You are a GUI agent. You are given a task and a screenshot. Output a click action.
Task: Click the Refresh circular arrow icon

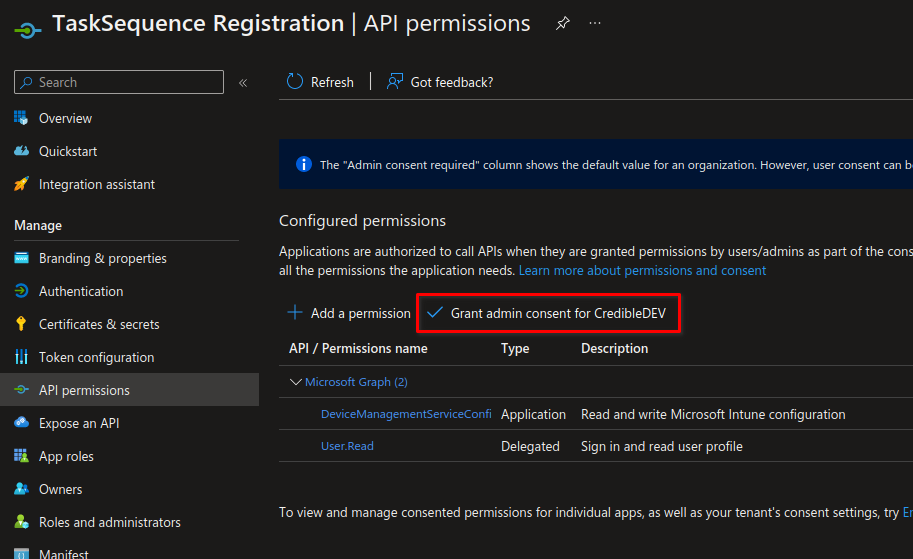tap(295, 82)
